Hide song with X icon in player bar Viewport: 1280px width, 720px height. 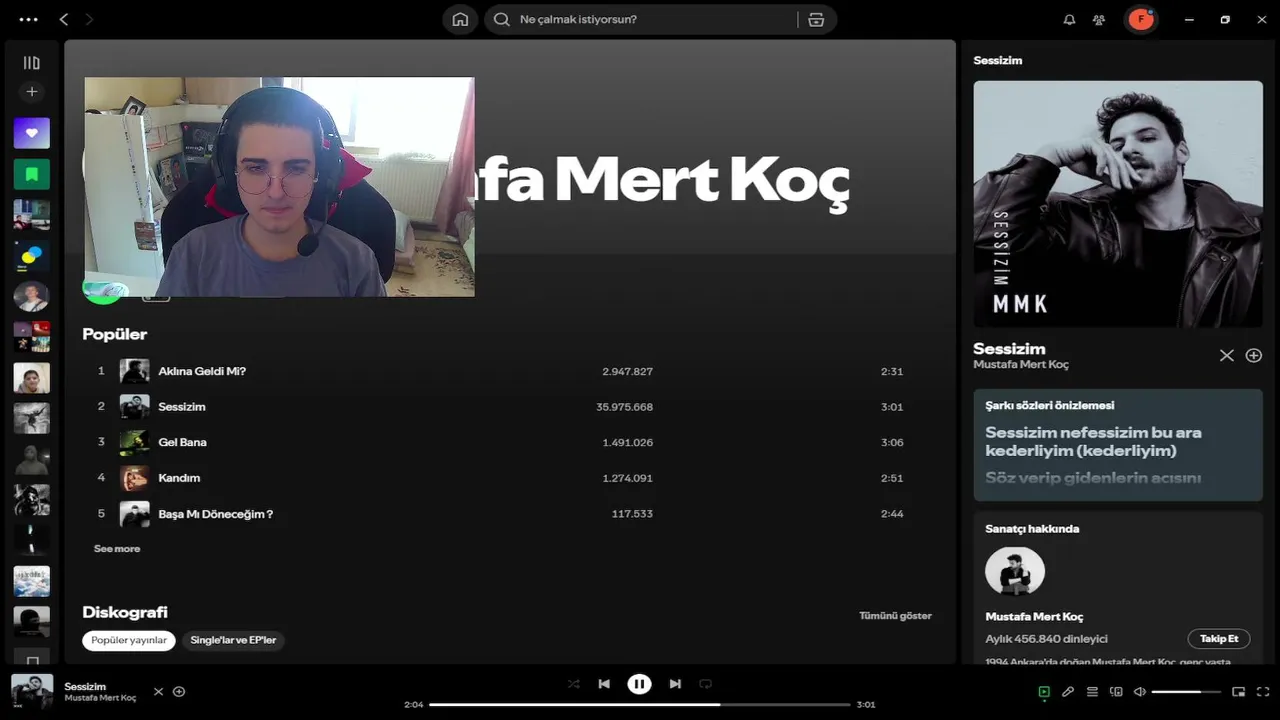click(158, 692)
